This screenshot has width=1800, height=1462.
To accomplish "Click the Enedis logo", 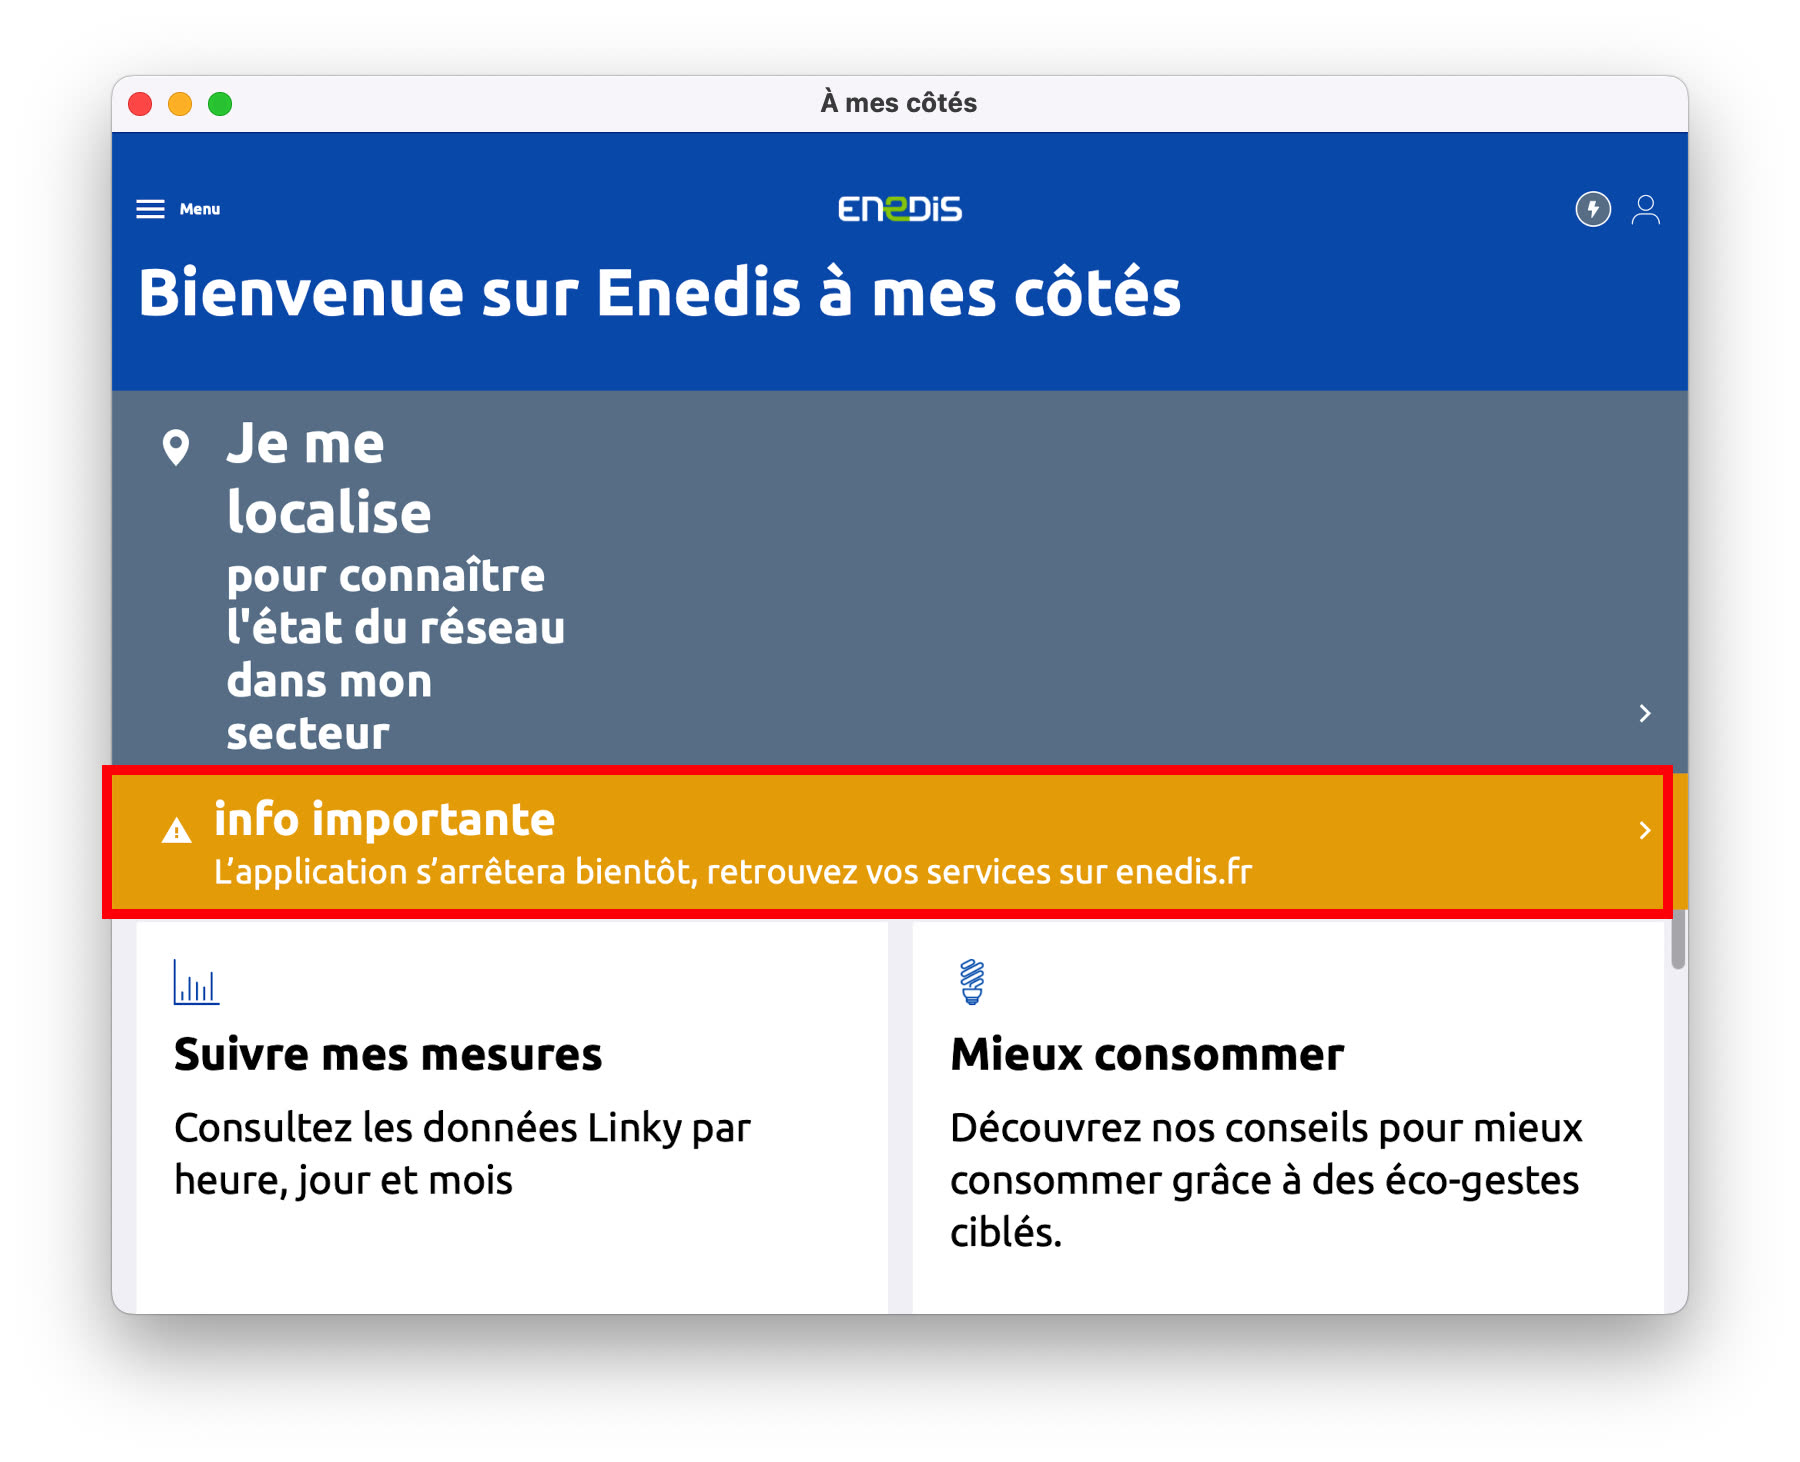I will (898, 209).
